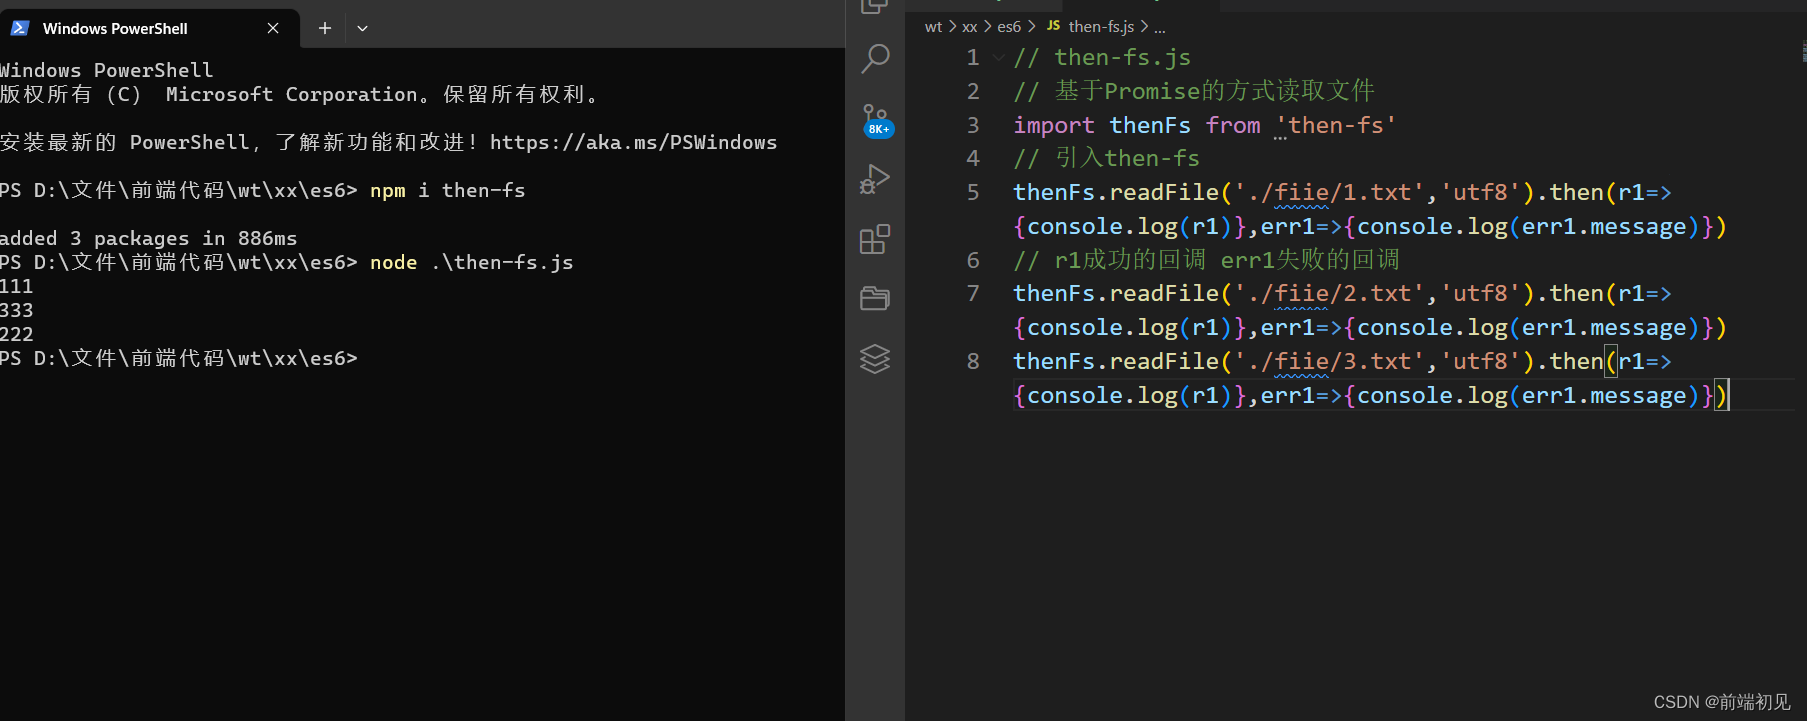Click line number 3 in the editor
The width and height of the screenshot is (1807, 721).
point(973,125)
